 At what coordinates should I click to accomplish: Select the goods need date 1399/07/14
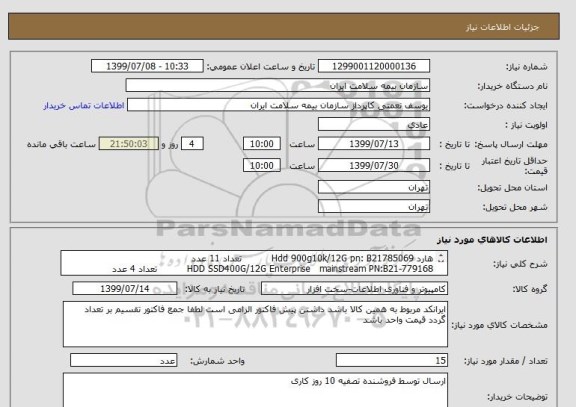pos(125,289)
